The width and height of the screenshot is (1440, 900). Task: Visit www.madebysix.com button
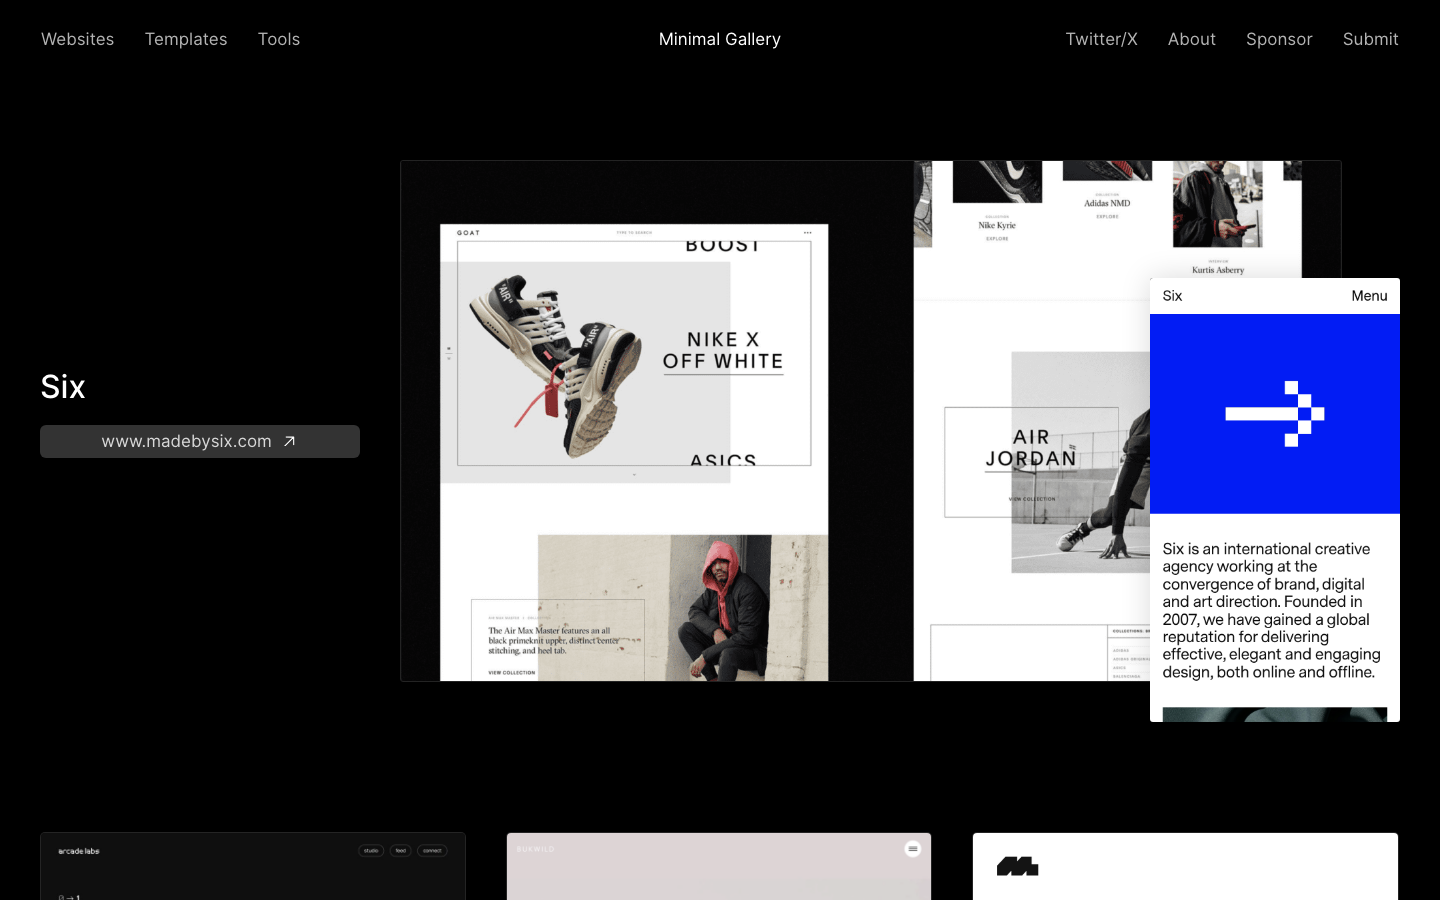coord(200,441)
